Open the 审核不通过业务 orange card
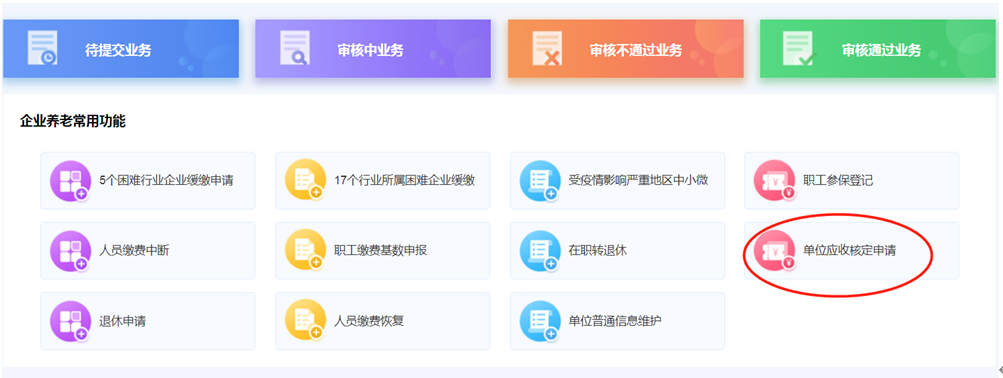Image resolution: width=1003 pixels, height=378 pixels. pyautogui.click(x=626, y=49)
